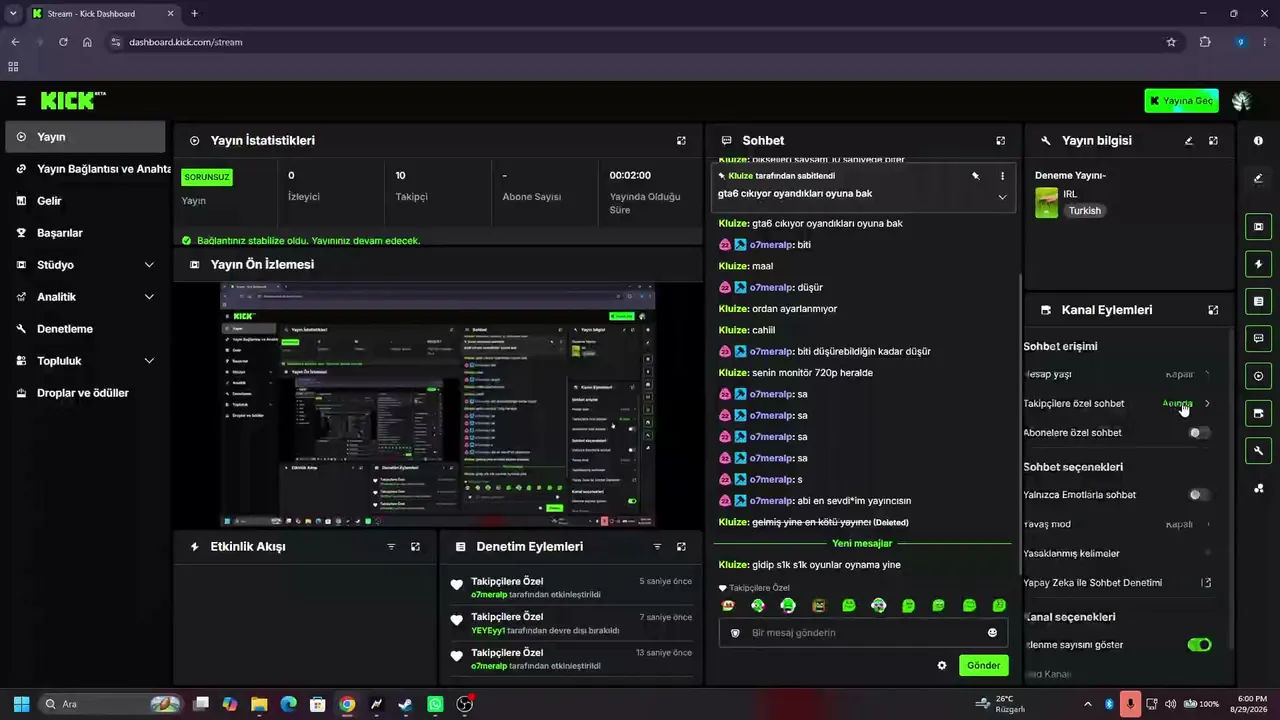Click the SORUNSUZ status badge
1280x720 pixels.
[206, 177]
